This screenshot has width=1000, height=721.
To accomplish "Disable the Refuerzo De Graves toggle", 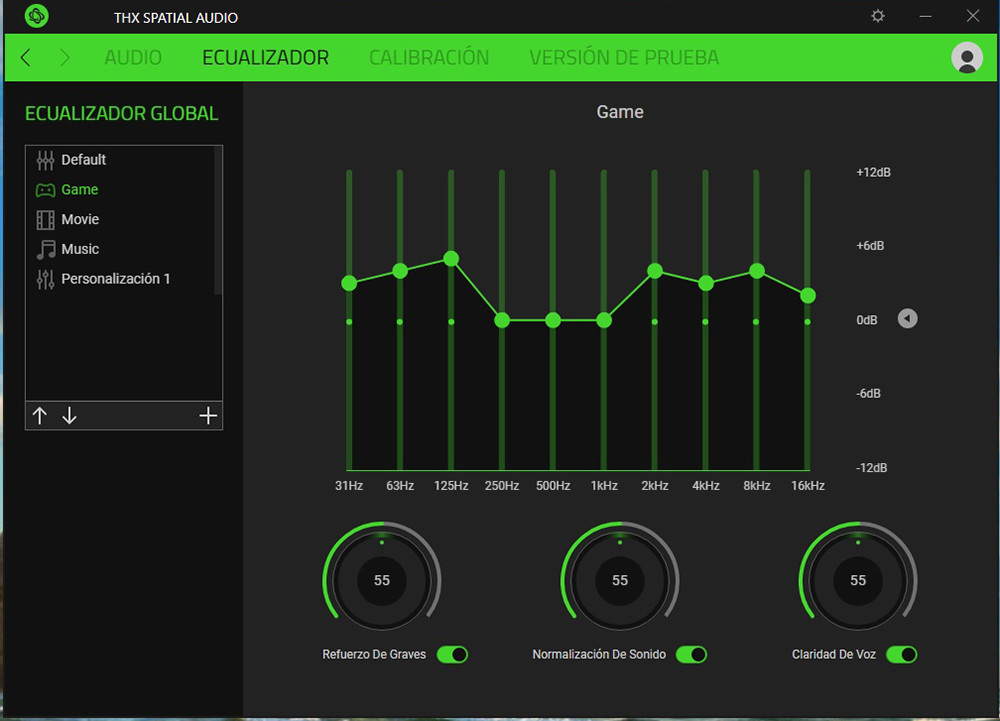I will tap(452, 654).
